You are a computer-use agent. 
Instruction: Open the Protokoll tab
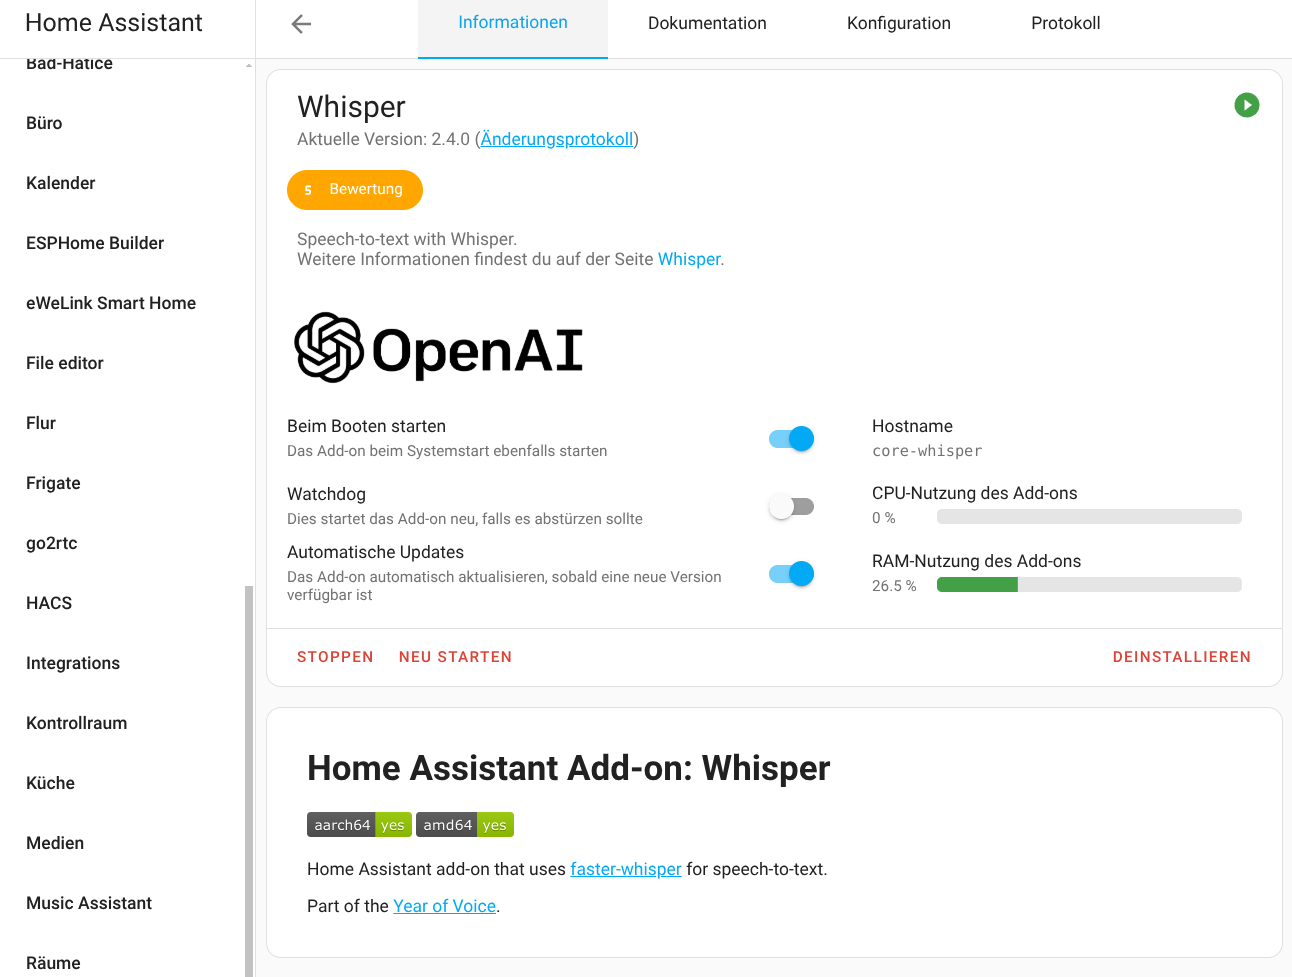click(x=1065, y=23)
